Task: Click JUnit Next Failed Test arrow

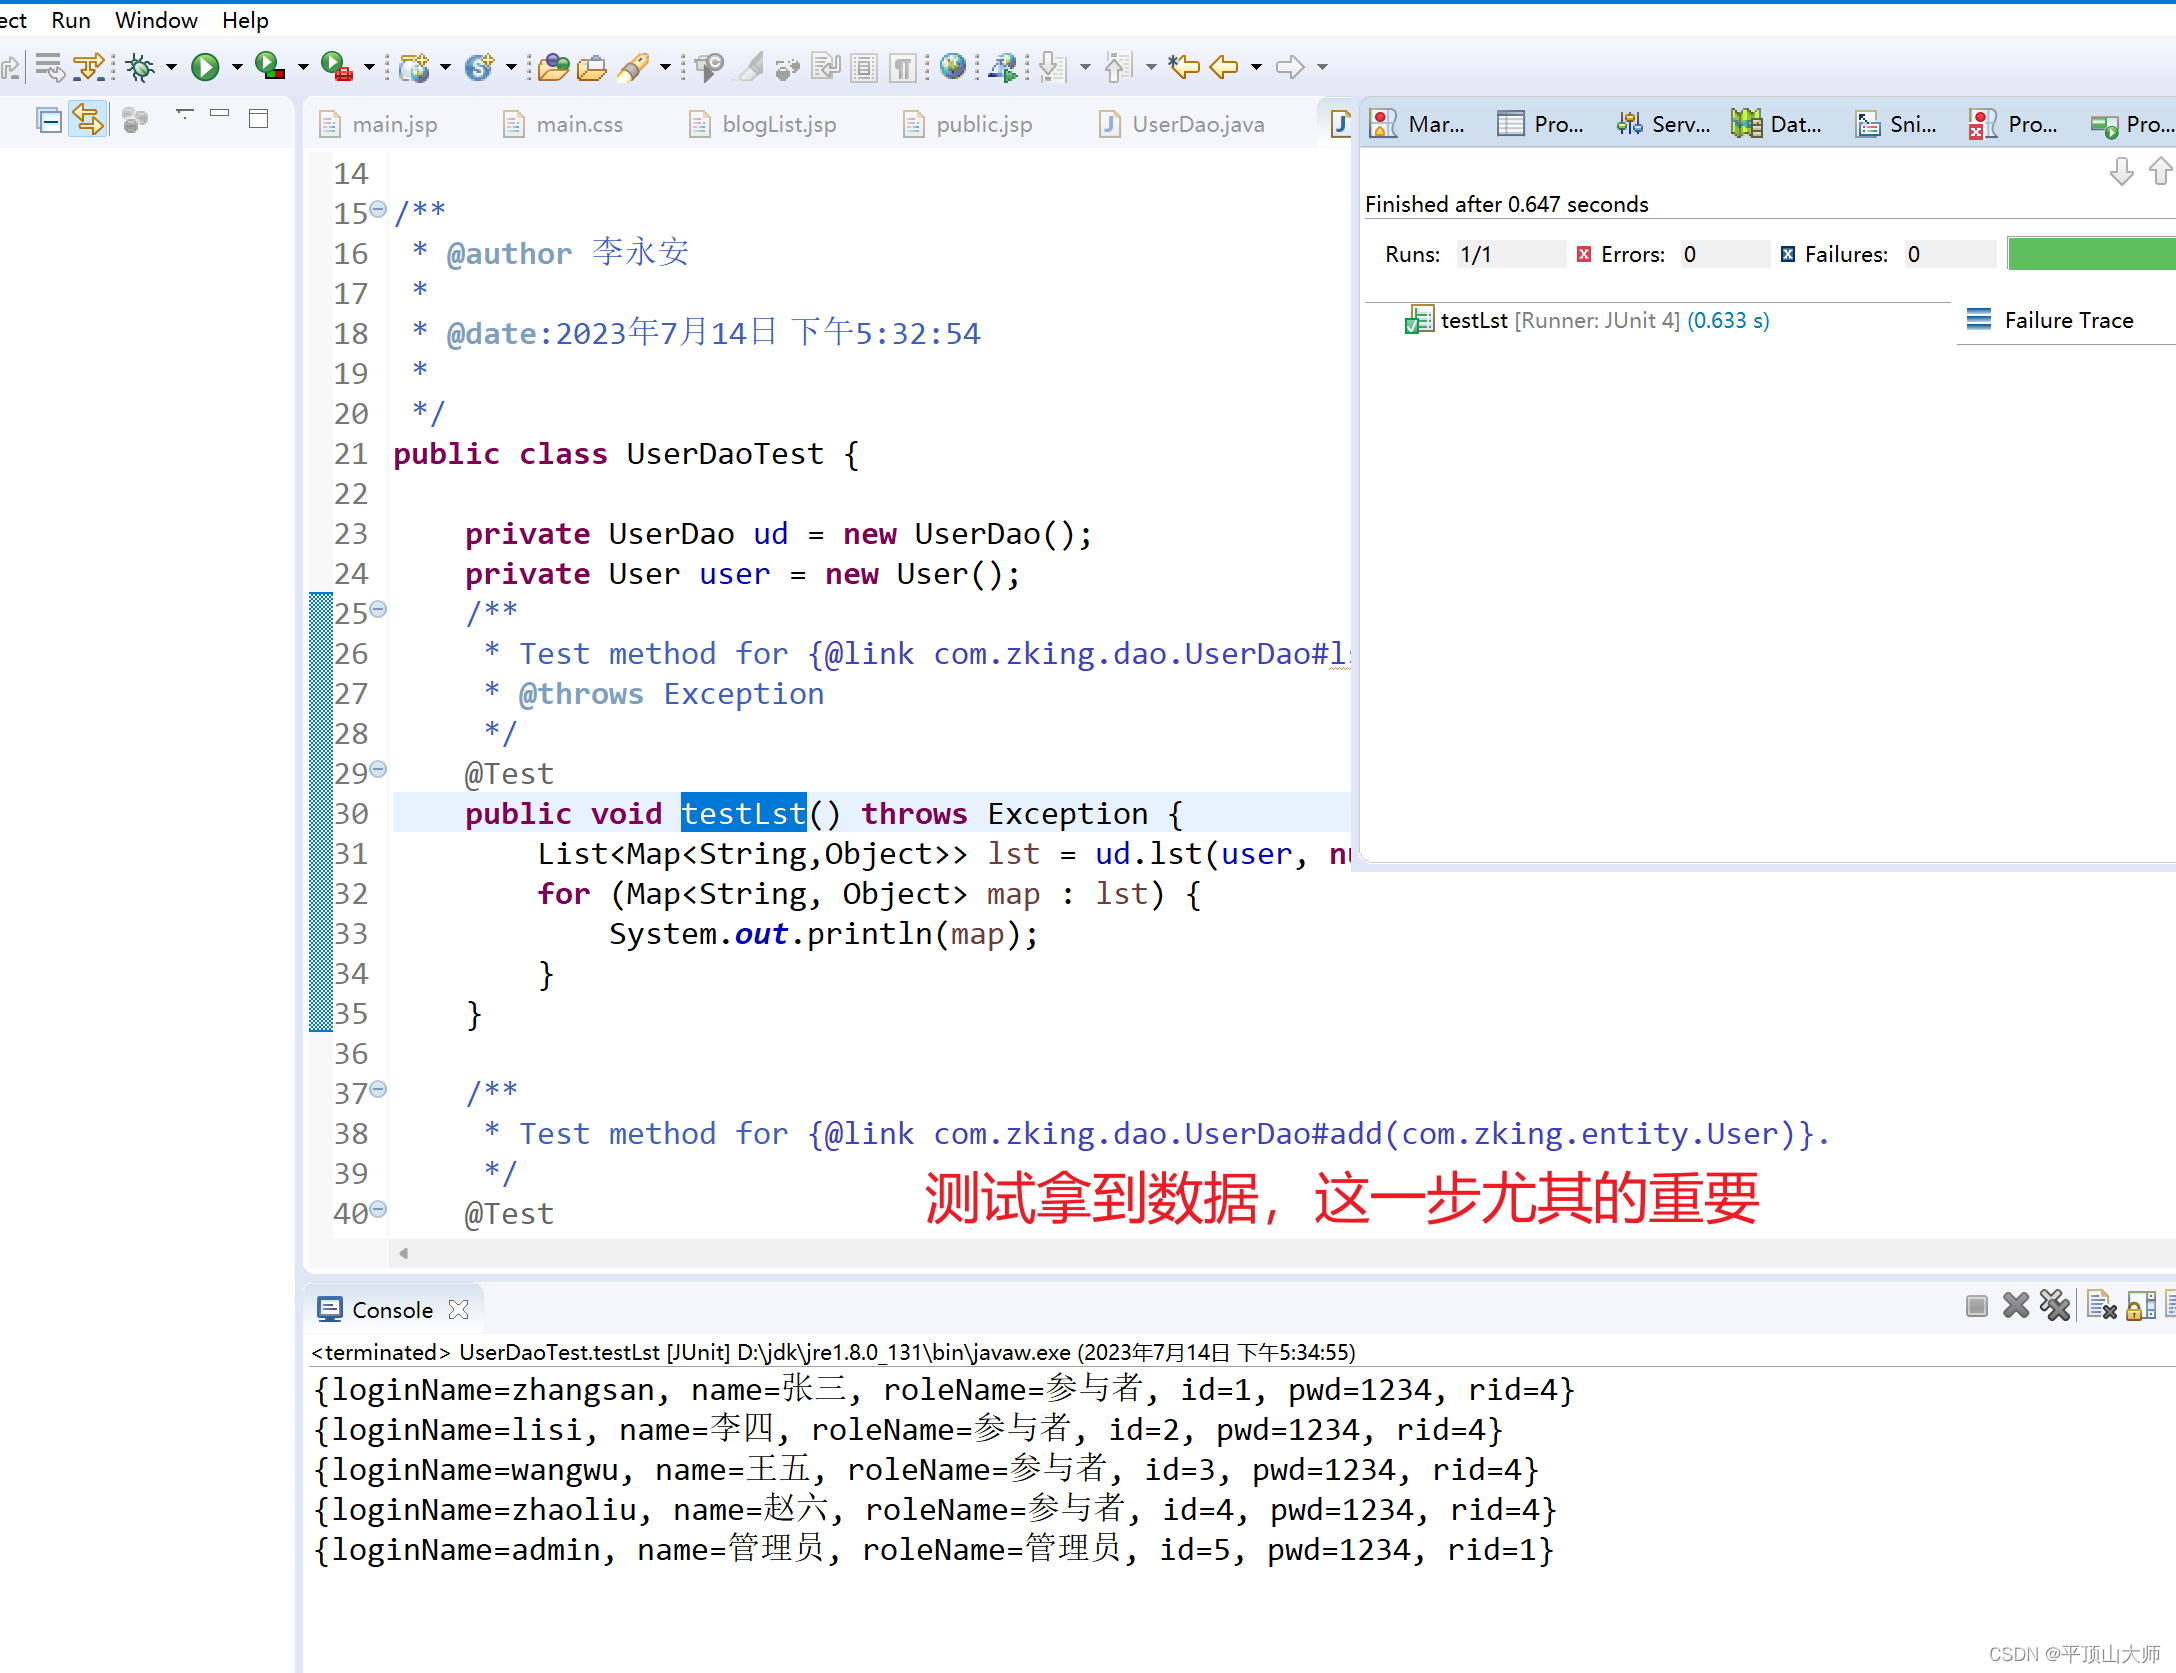Action: point(2121,173)
